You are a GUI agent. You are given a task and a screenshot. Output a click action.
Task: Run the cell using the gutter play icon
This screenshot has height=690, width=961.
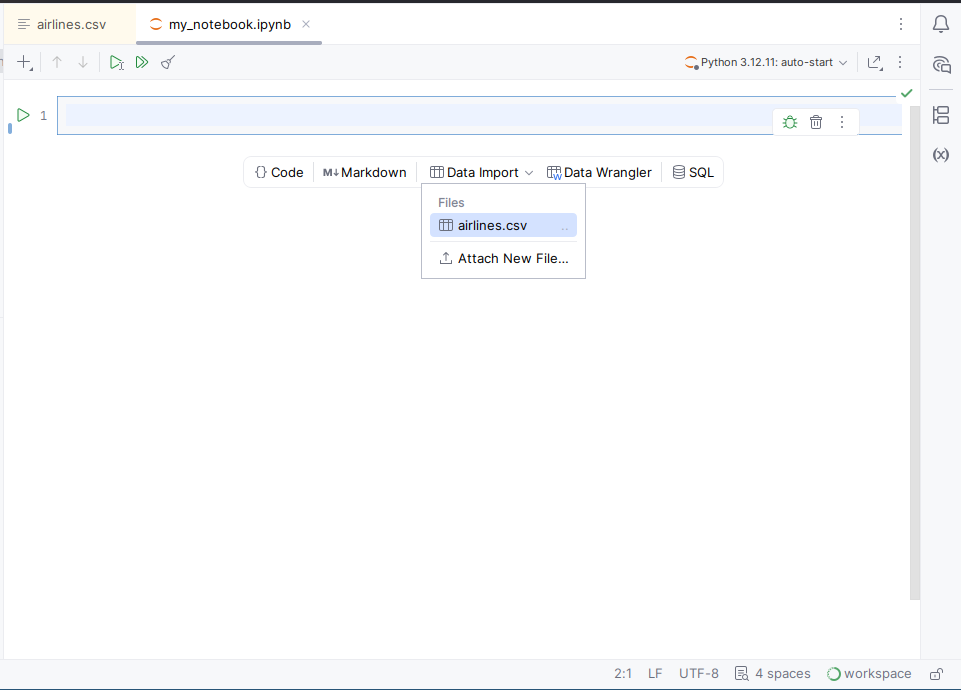pos(23,116)
